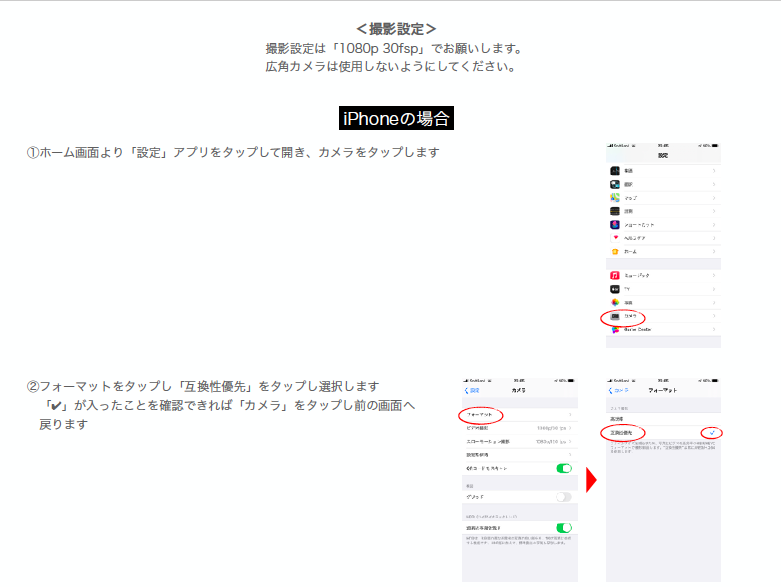Image resolution: width=781 pixels, height=587 pixels.
Task: Open フォーマット row chevron on Camera screen
Action: (570, 414)
